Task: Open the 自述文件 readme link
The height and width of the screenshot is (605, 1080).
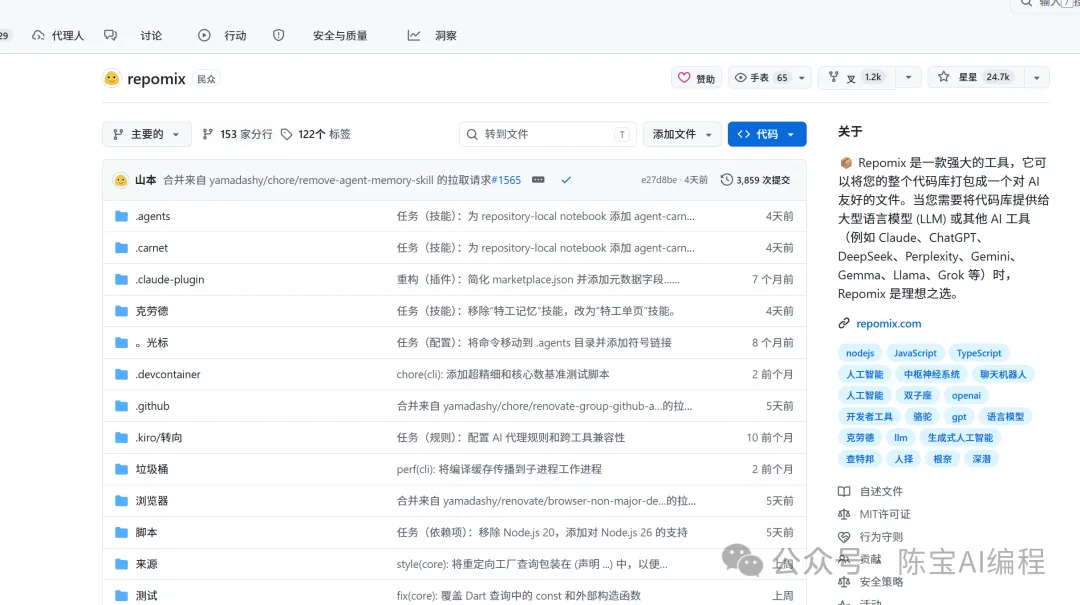Action: click(881, 491)
